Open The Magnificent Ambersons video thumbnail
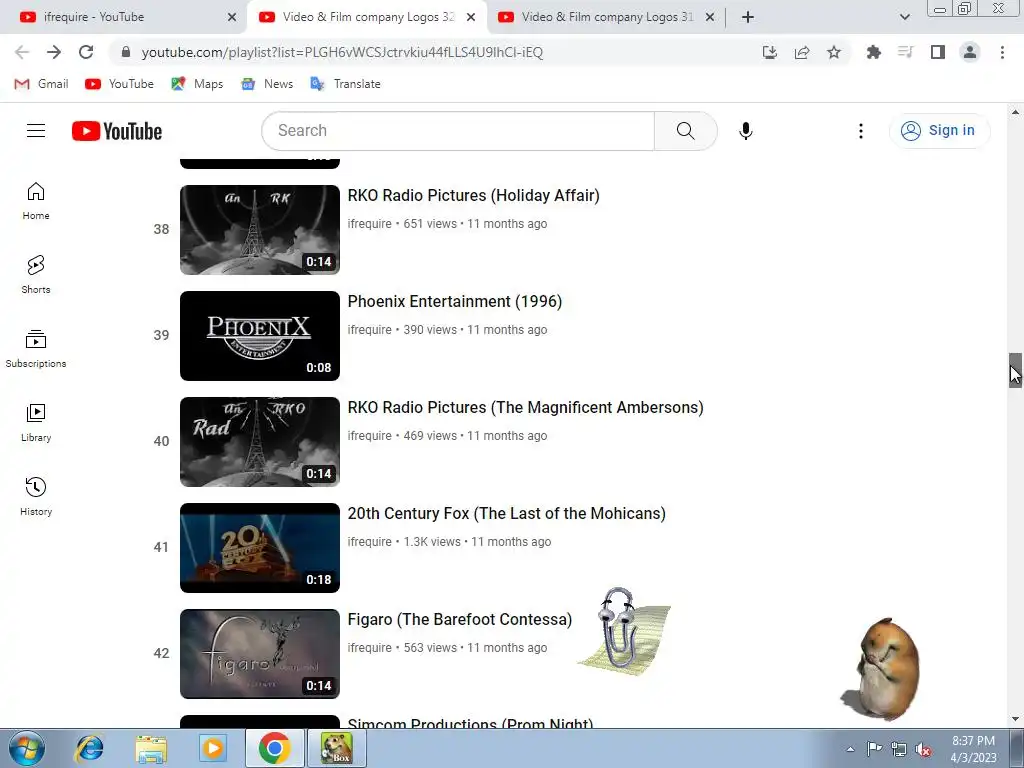Image resolution: width=1024 pixels, height=768 pixels. [x=260, y=441]
